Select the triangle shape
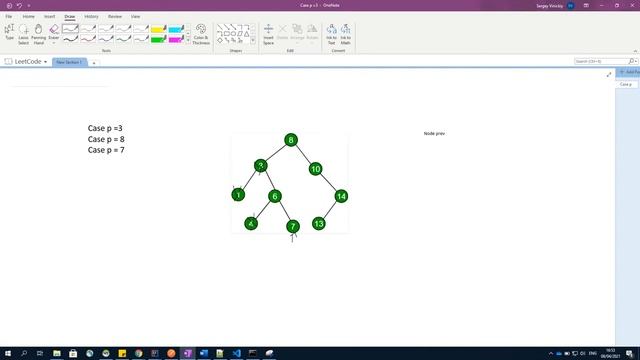The image size is (640, 360). click(247, 34)
